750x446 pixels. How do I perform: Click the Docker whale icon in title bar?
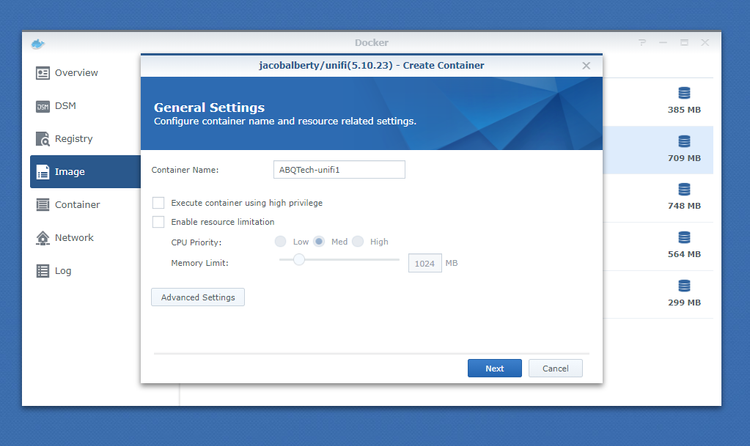click(38, 44)
